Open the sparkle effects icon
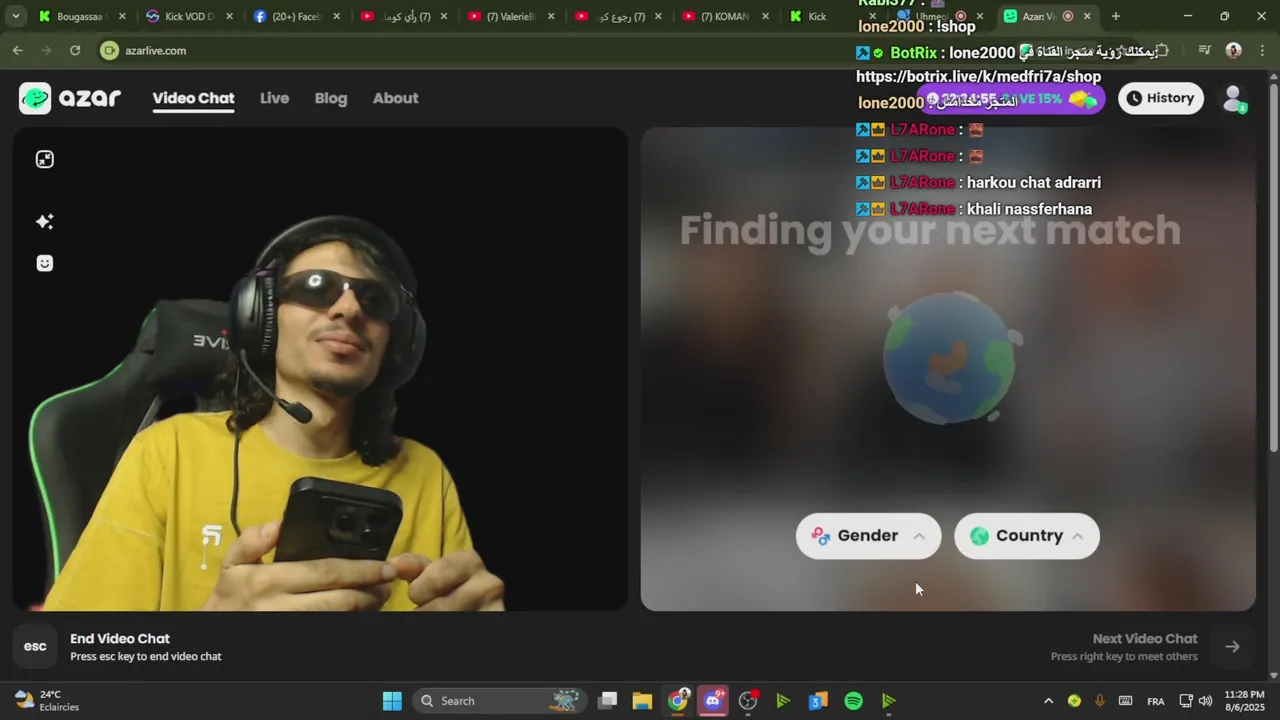This screenshot has height=720, width=1280. [x=44, y=222]
